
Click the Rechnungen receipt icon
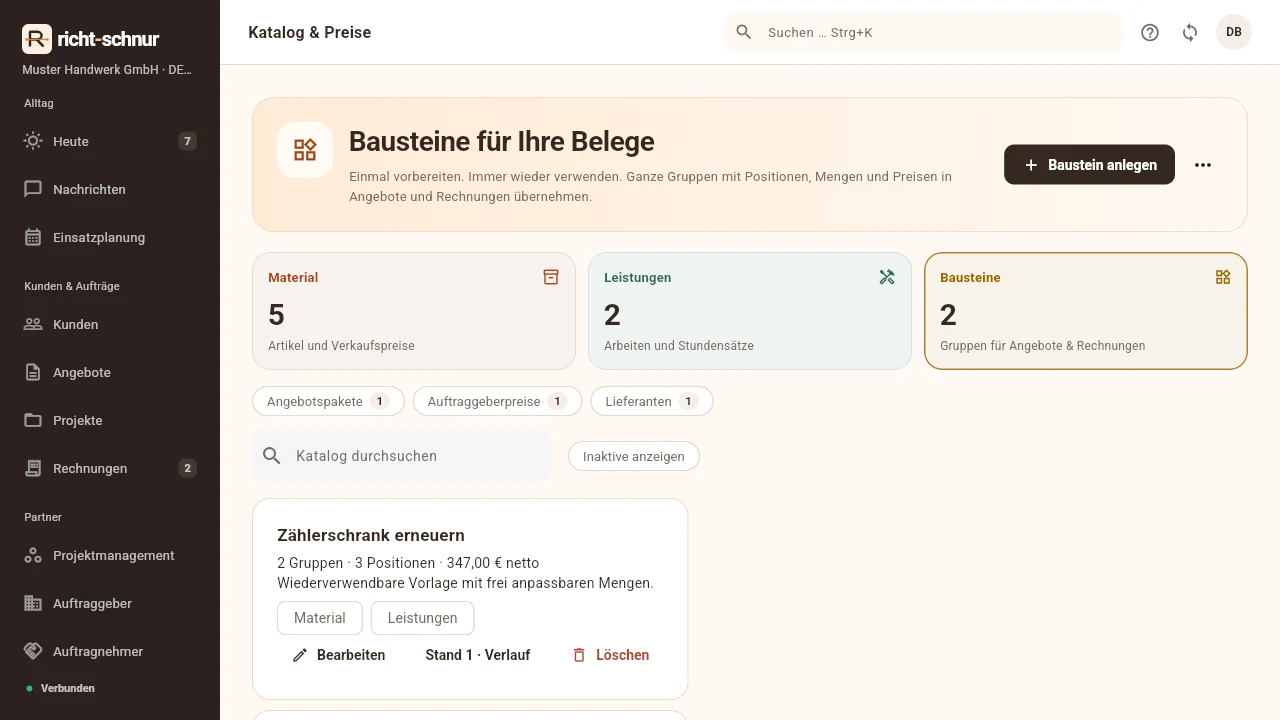point(33,468)
